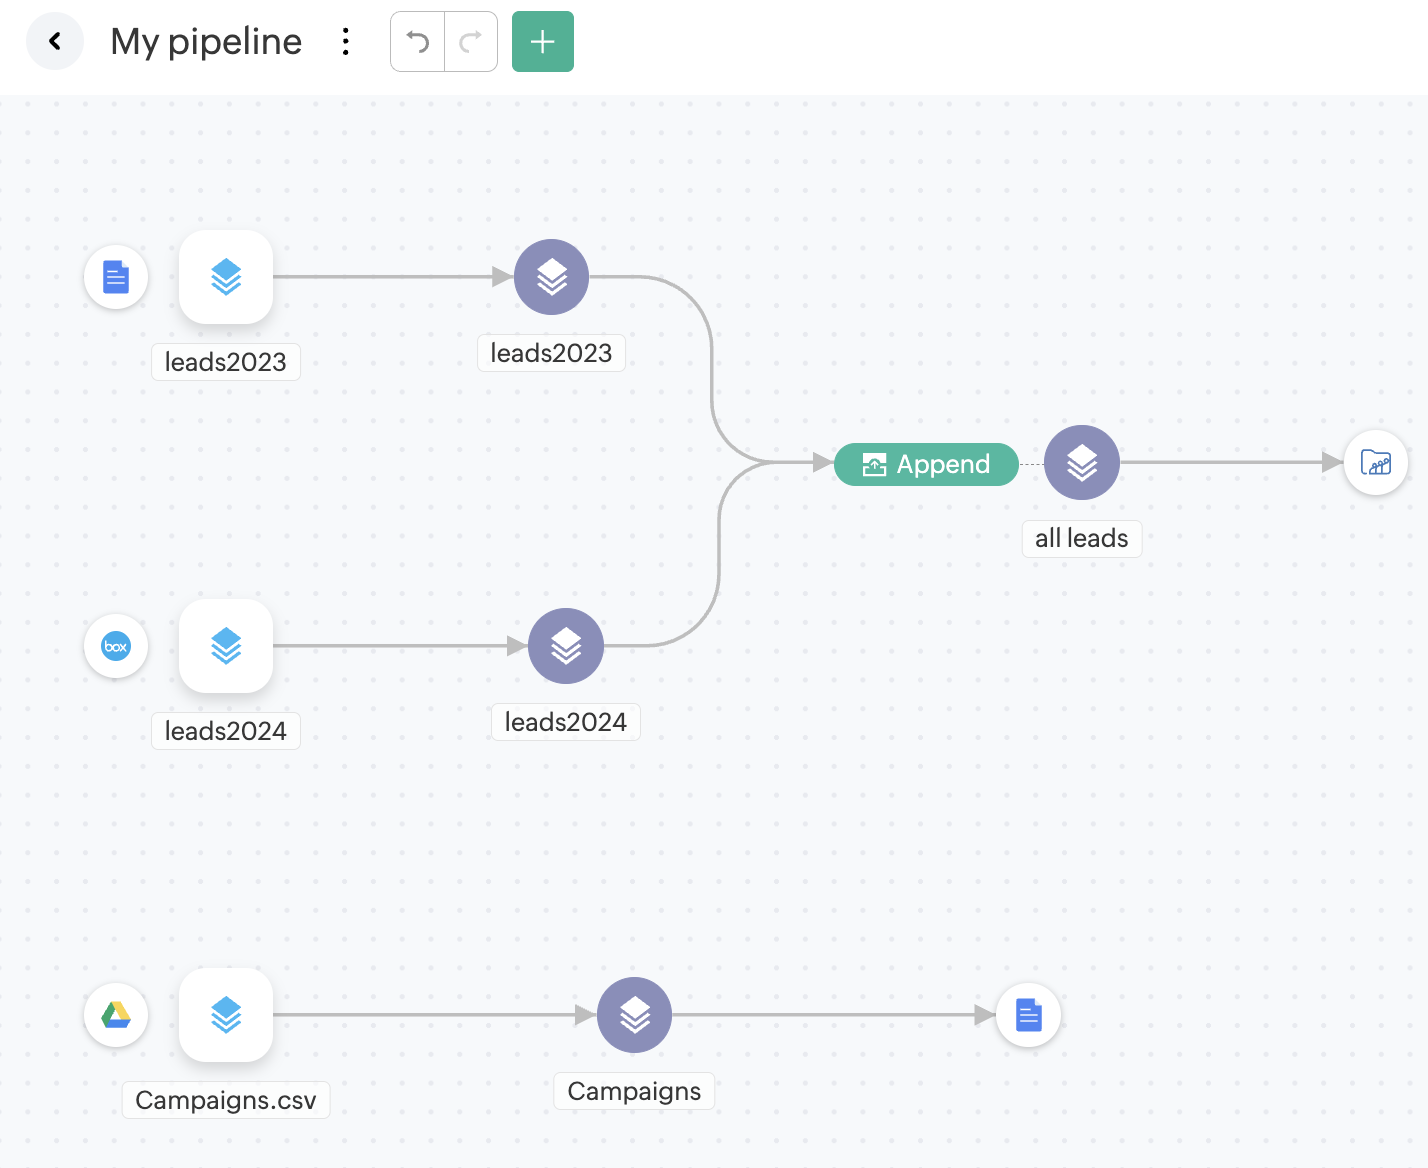Screen dimensions: 1428x1168
Task: Click the Google Drive source icon
Action: [116, 1015]
